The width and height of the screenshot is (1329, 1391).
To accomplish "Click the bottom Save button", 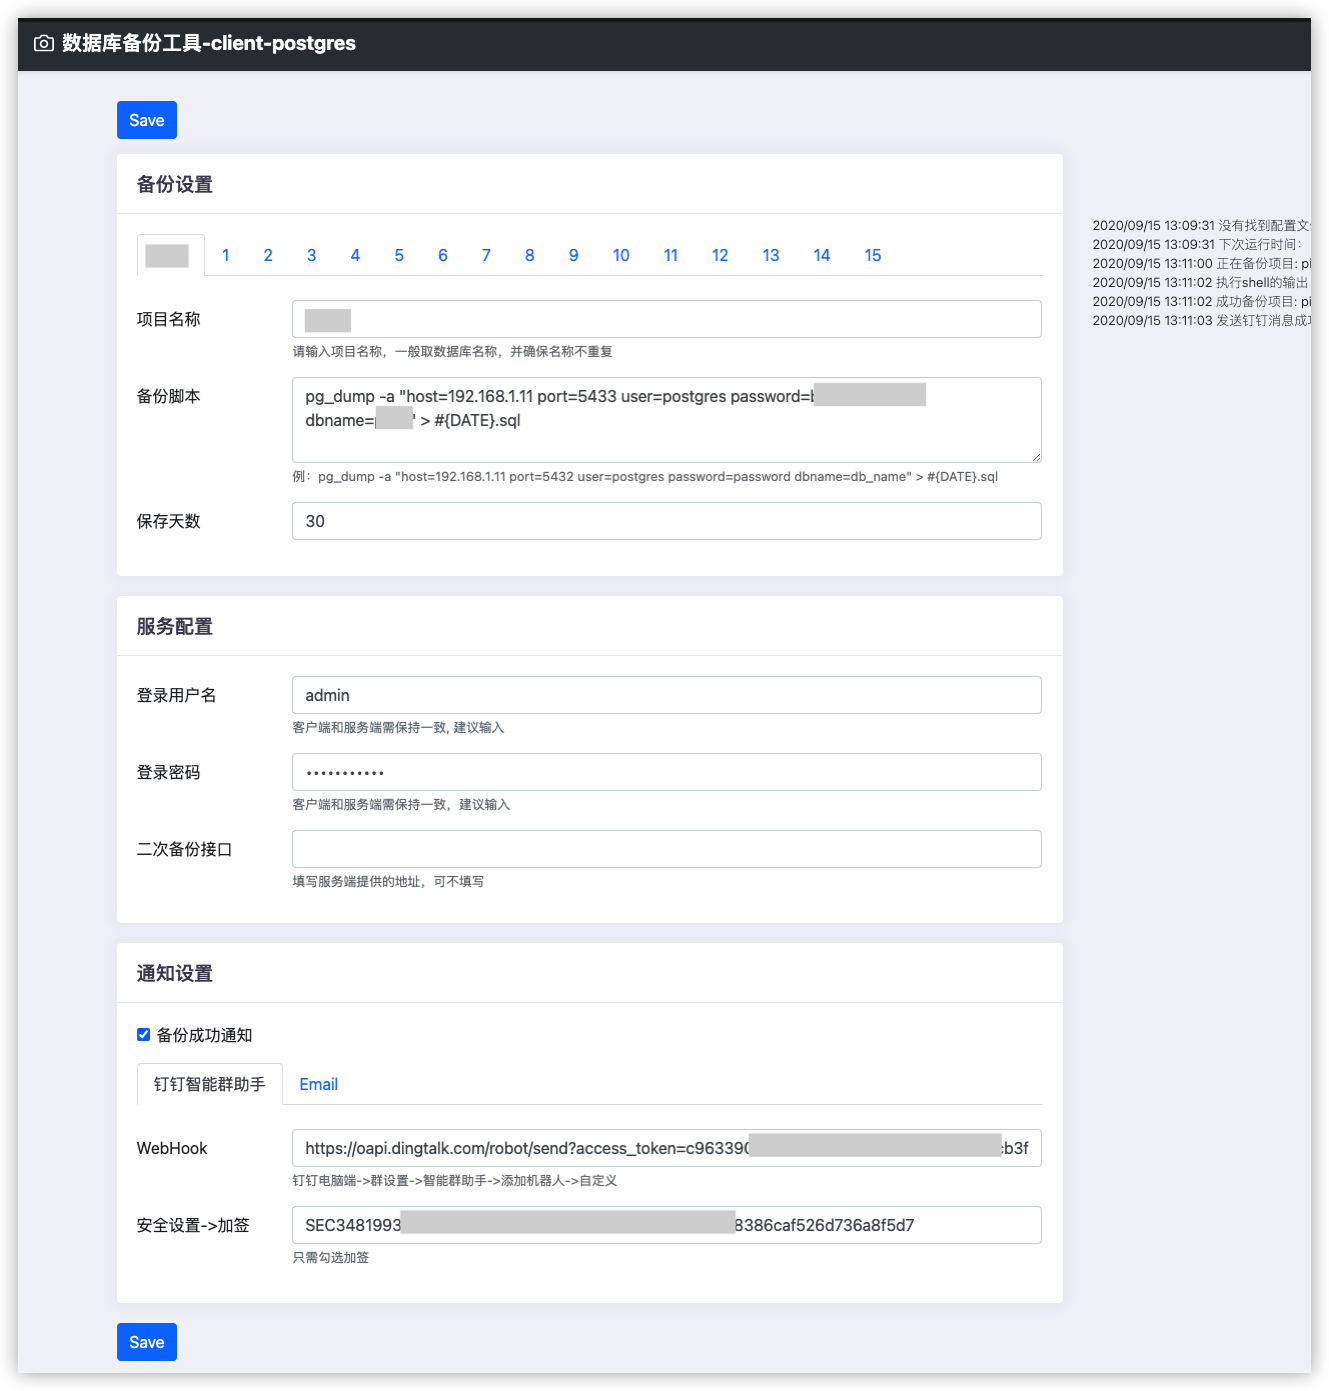I will tap(147, 1342).
